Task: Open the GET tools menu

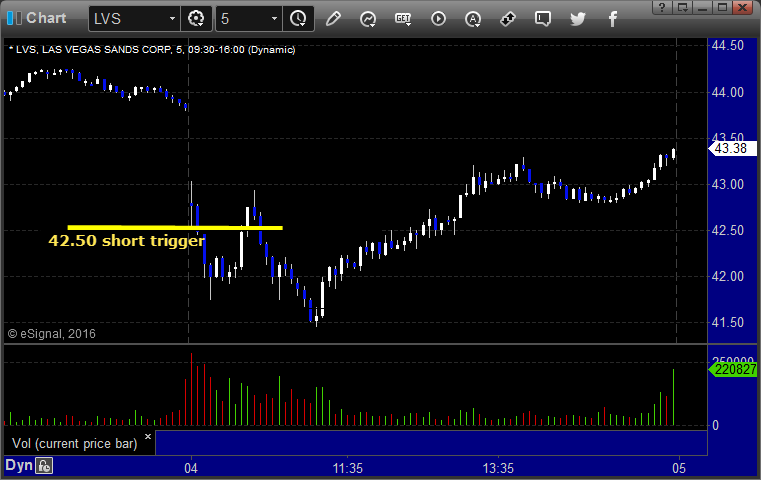Action: pos(403,19)
